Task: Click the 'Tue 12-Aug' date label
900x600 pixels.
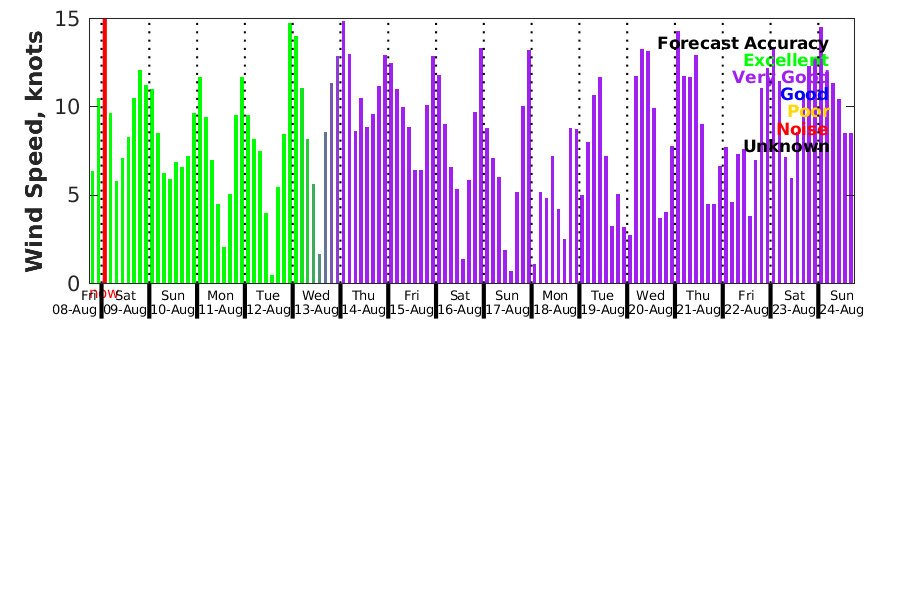Action: pyautogui.click(x=268, y=303)
